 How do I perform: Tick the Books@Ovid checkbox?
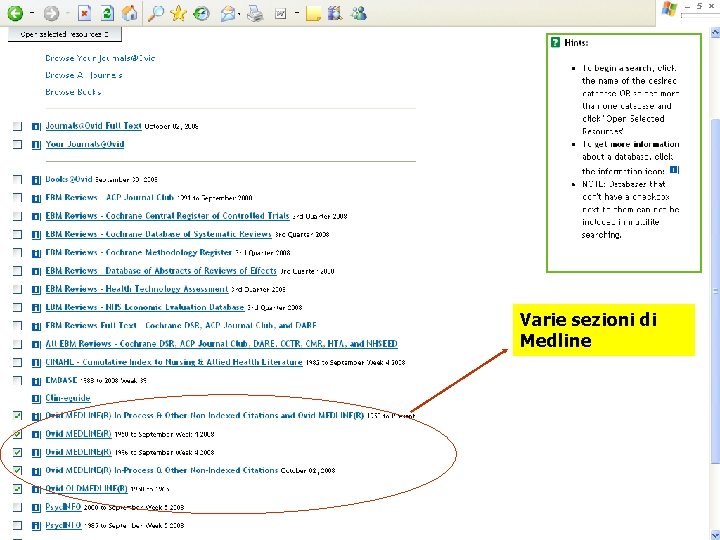17,180
